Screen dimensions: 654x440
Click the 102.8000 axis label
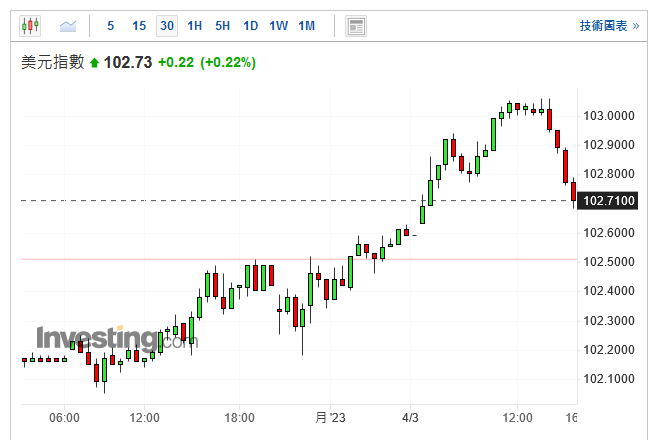point(609,174)
